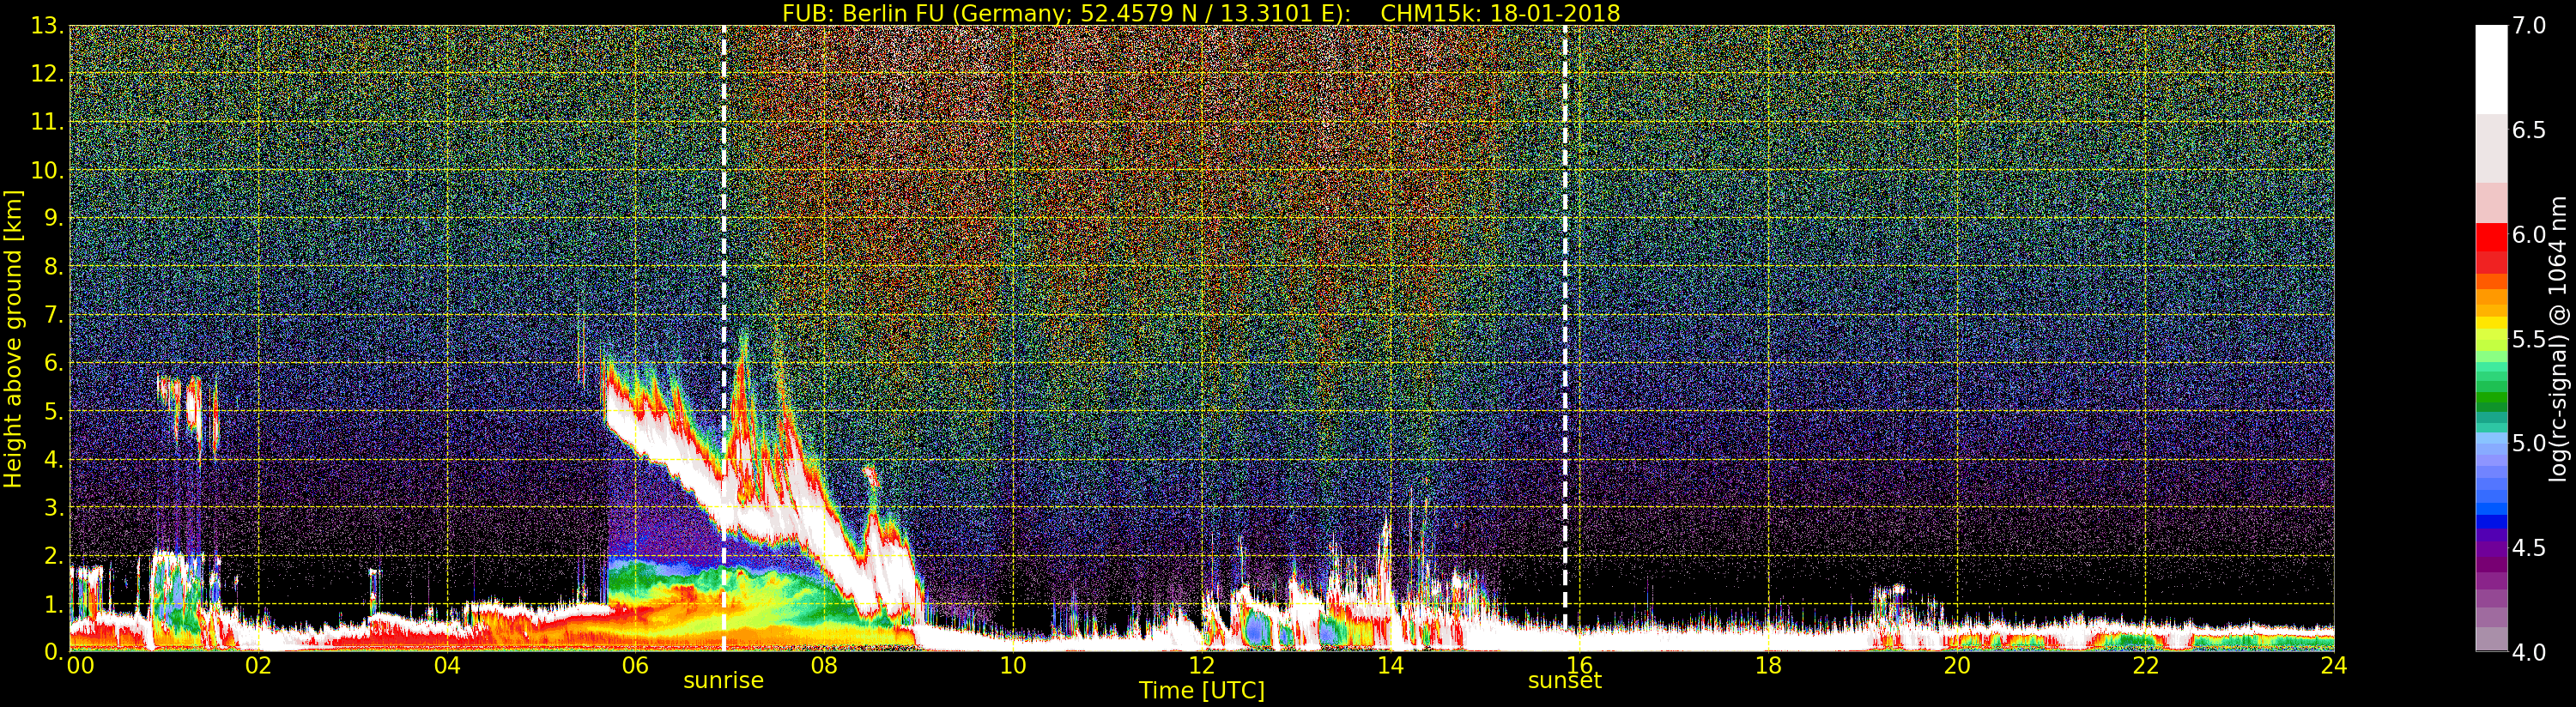Click the height axis tick "9."
This screenshot has width=2576, height=707.
(53, 218)
